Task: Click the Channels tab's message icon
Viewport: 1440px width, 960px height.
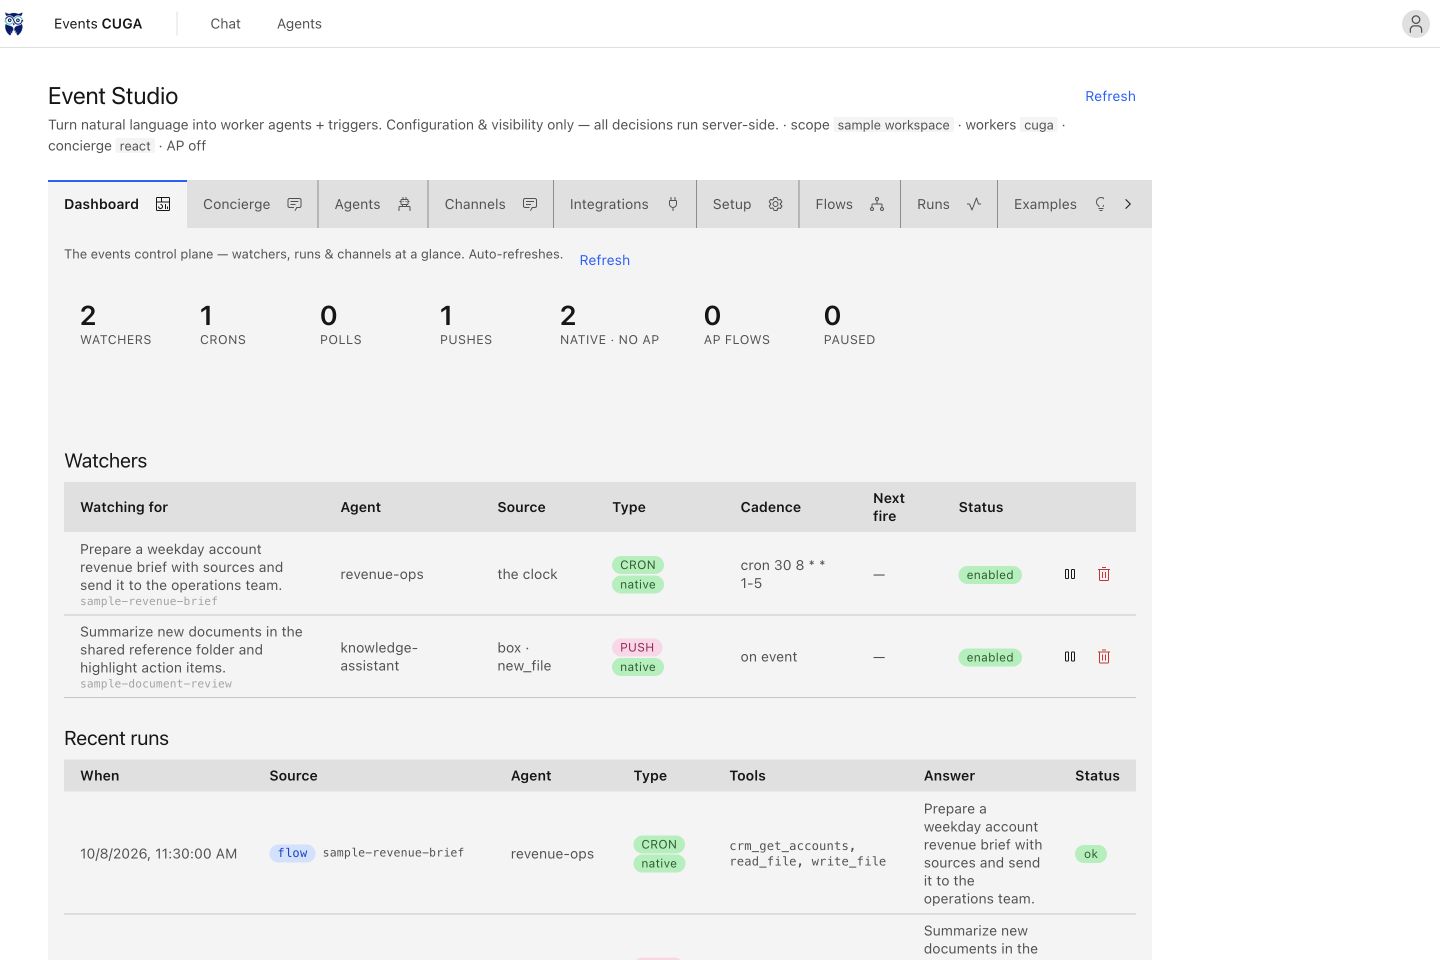Action: (530, 204)
